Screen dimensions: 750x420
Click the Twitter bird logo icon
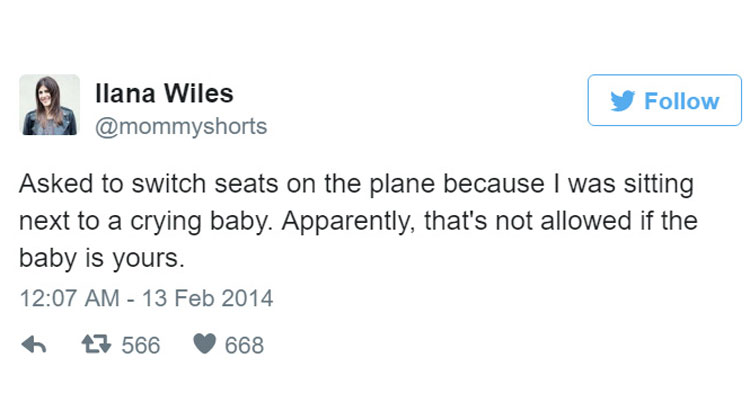[x=623, y=101]
